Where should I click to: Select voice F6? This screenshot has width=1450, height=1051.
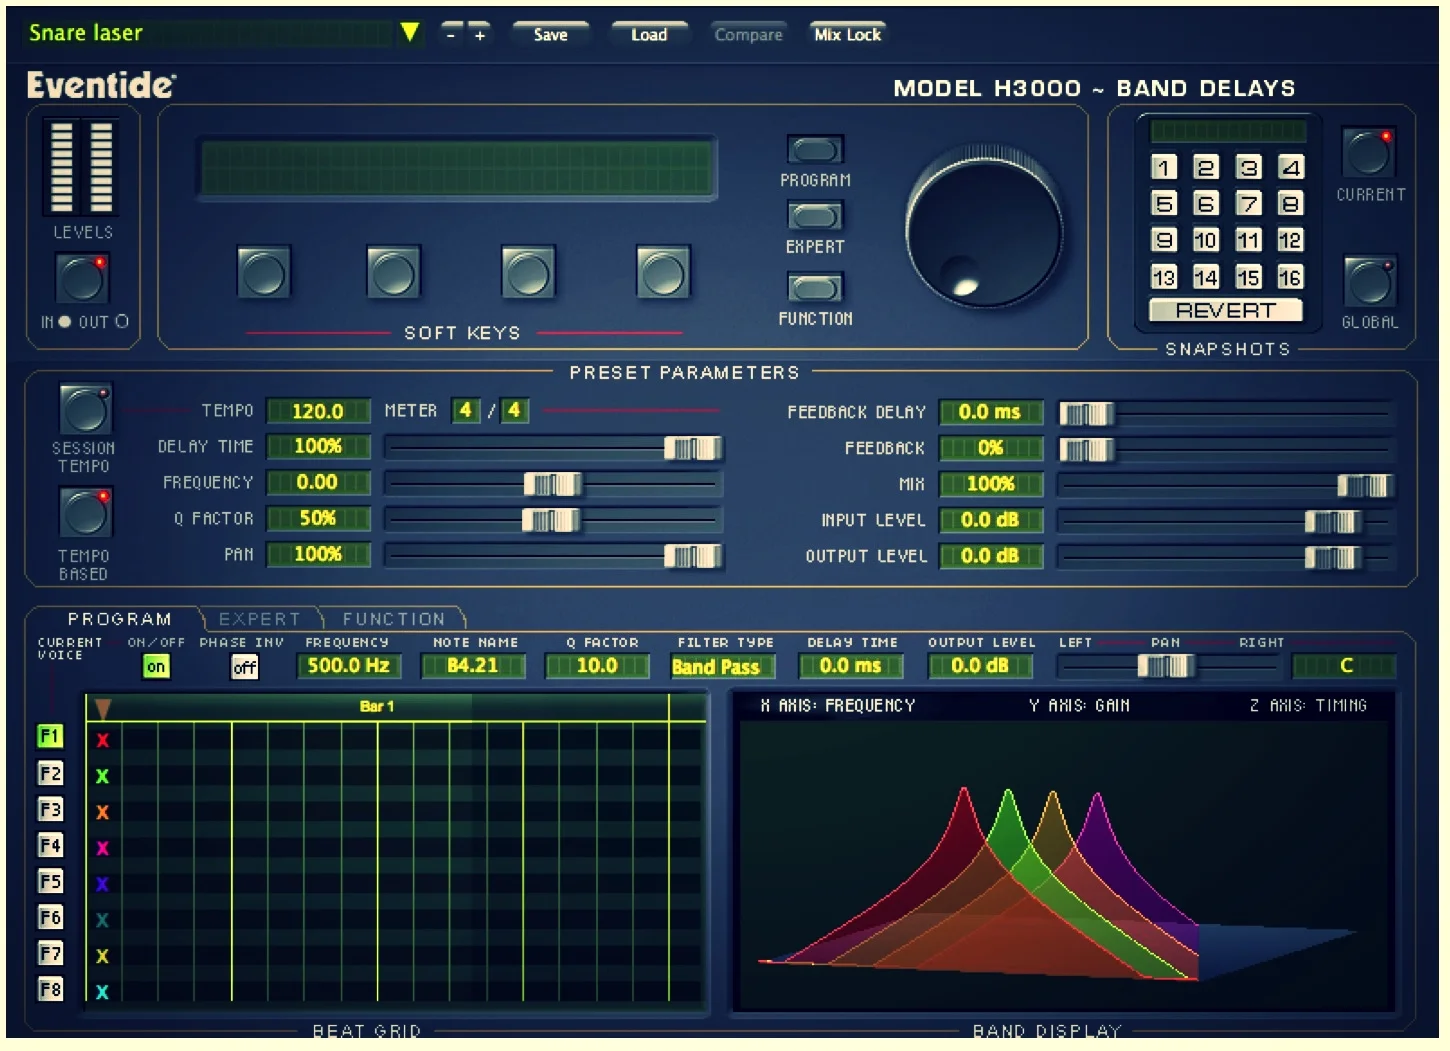(x=50, y=917)
